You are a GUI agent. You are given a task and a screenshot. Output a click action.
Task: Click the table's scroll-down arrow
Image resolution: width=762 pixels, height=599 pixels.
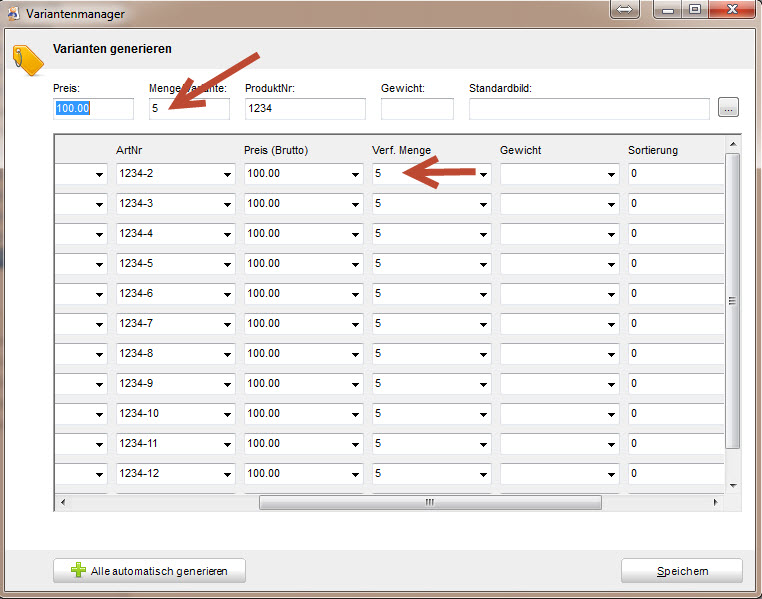point(733,485)
